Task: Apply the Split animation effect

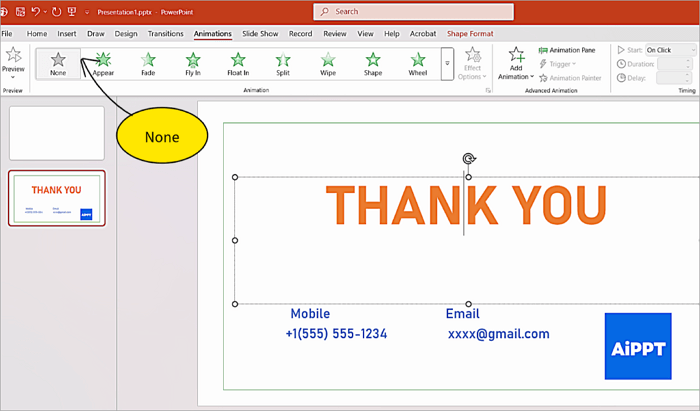Action: [x=283, y=63]
